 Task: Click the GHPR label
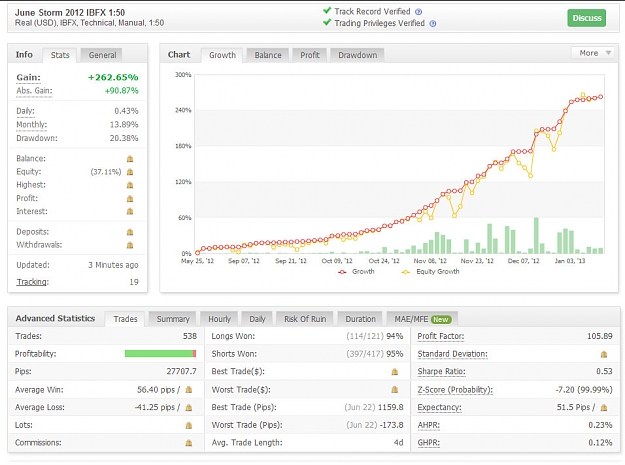point(428,443)
